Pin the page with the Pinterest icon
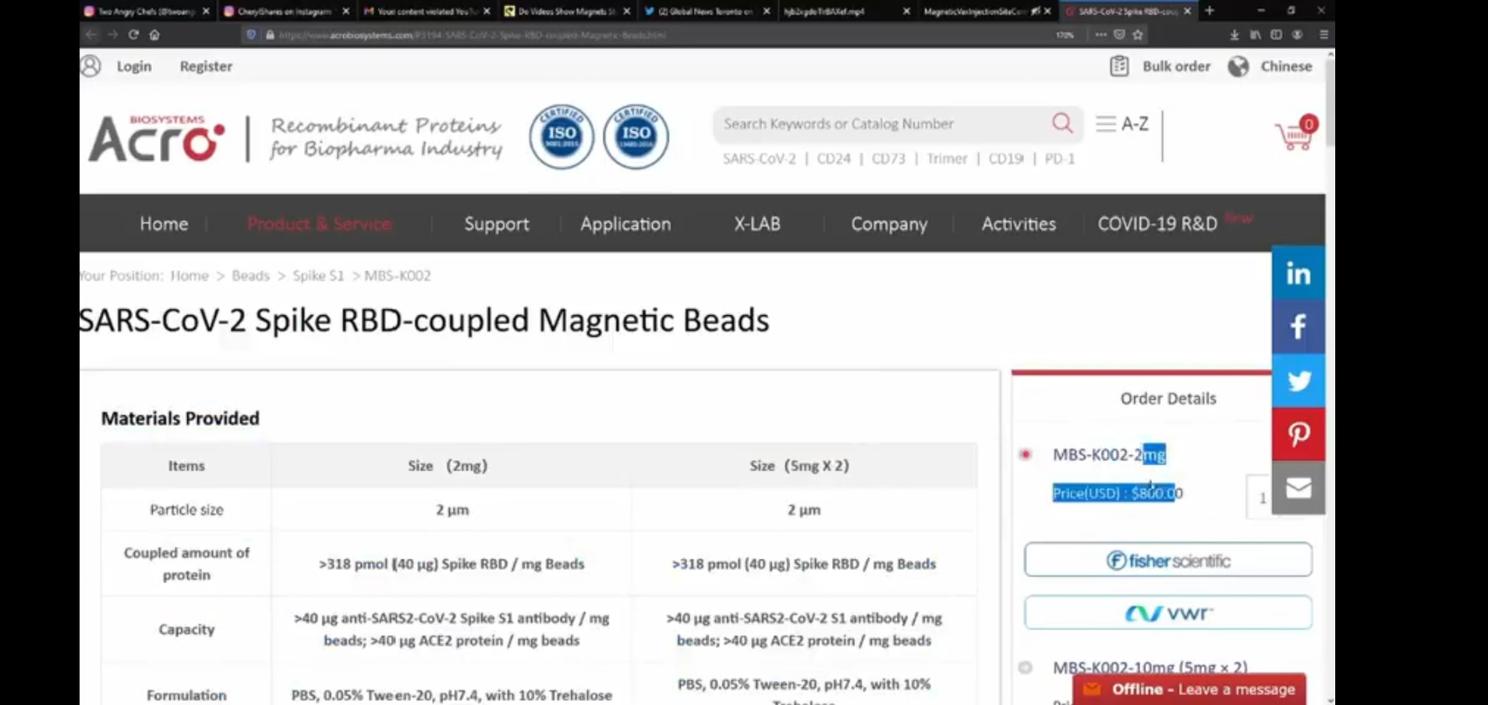Image resolution: width=1488 pixels, height=705 pixels. [x=1298, y=434]
